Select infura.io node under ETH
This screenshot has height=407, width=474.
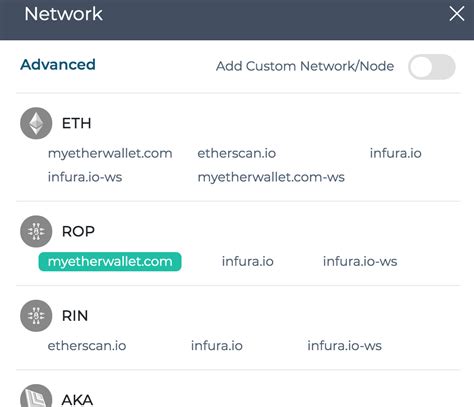396,153
